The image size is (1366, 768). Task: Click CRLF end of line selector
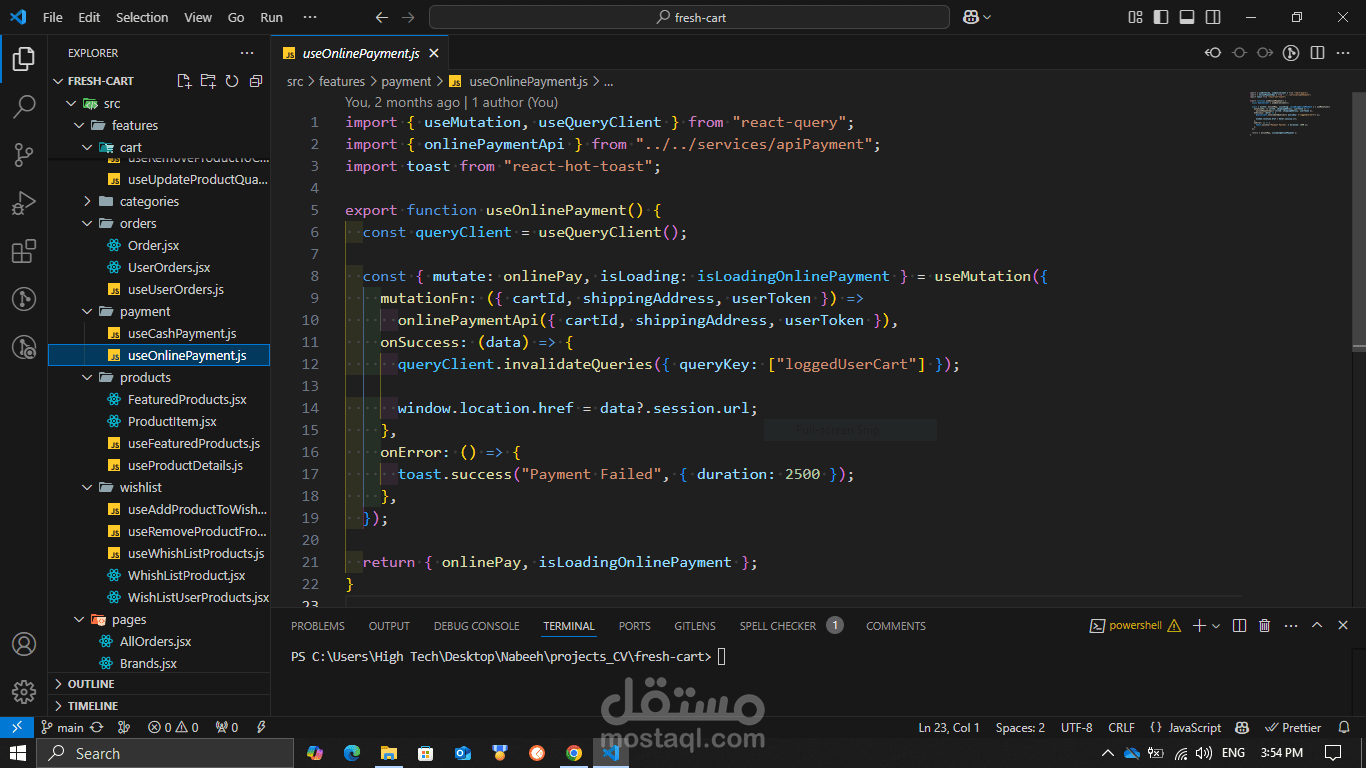click(1121, 728)
